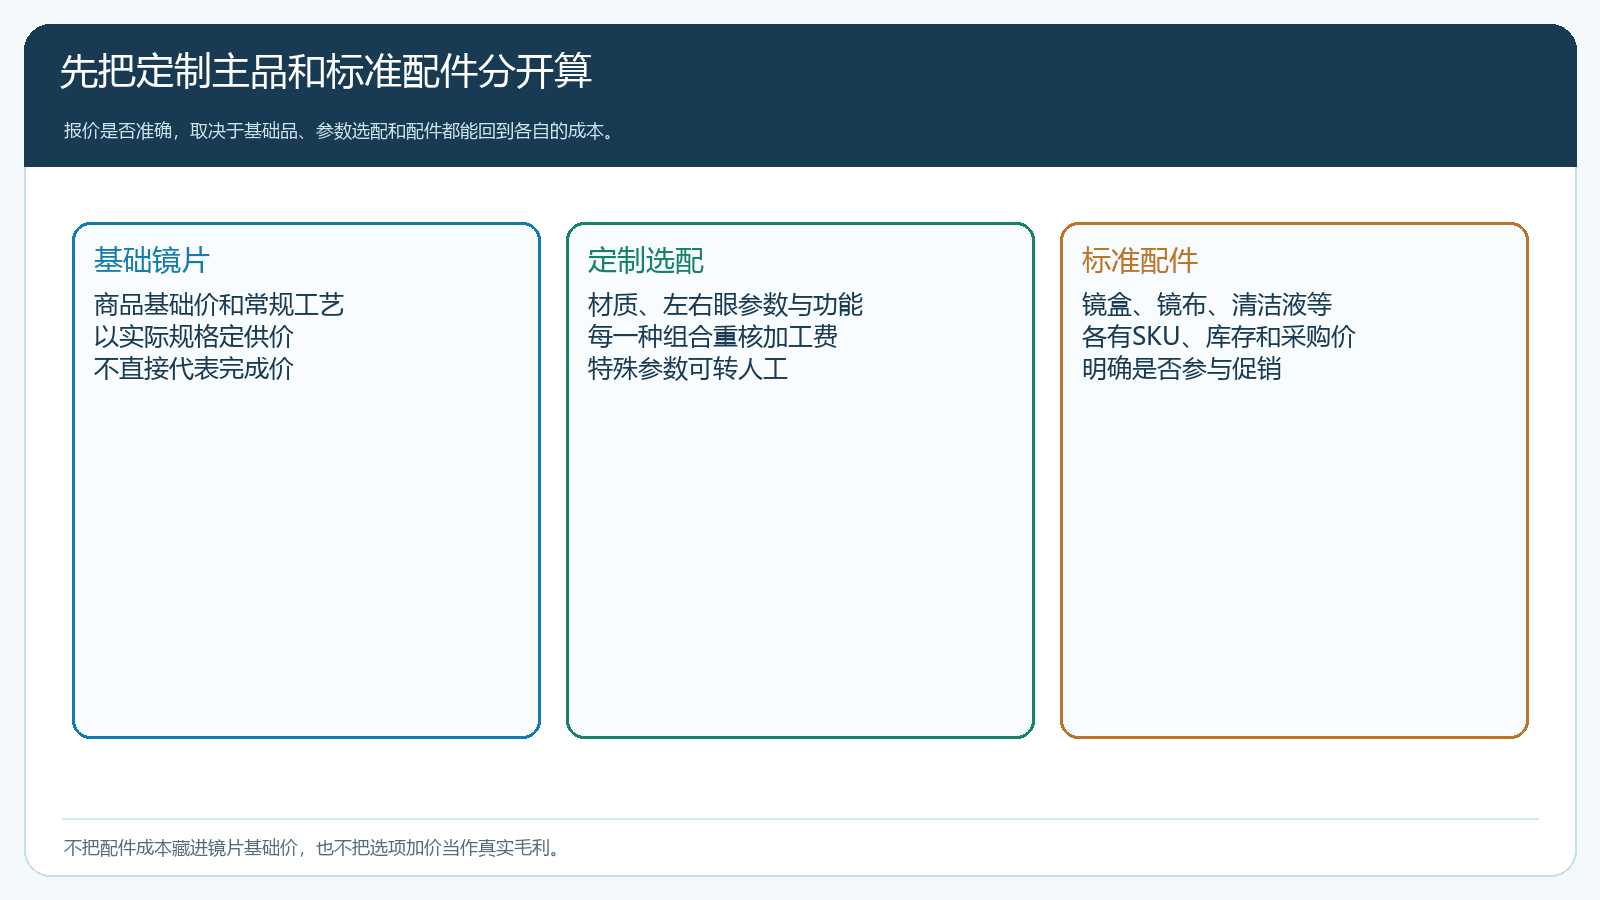Click the line 各有SKU、库存和采购价

pos(1219,337)
